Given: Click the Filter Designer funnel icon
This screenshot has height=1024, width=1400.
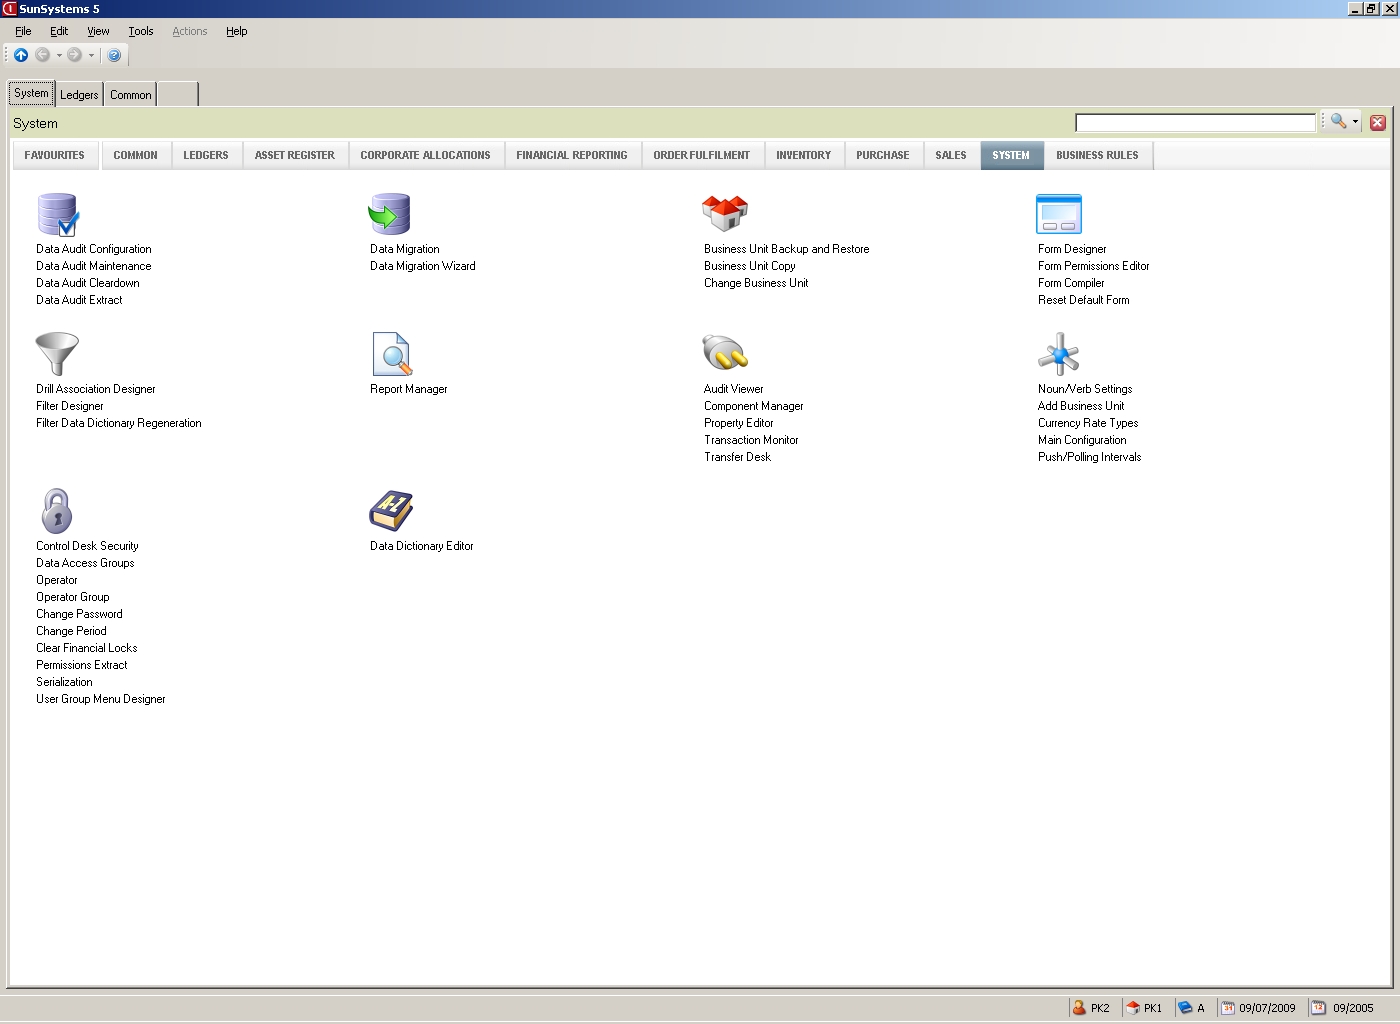Looking at the screenshot, I should tap(57, 354).
